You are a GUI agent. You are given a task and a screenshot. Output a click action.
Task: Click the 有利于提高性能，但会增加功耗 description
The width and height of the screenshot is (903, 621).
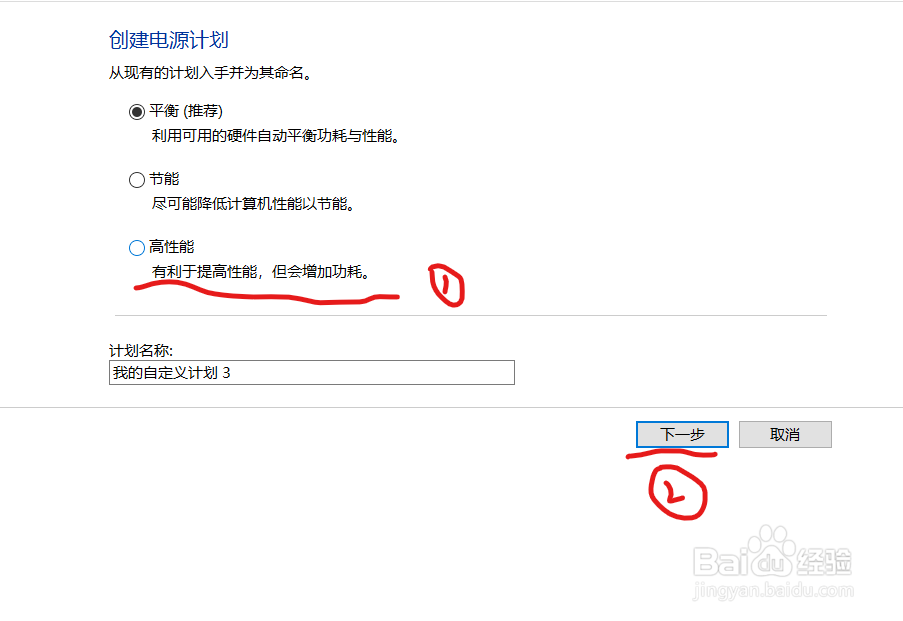click(261, 271)
